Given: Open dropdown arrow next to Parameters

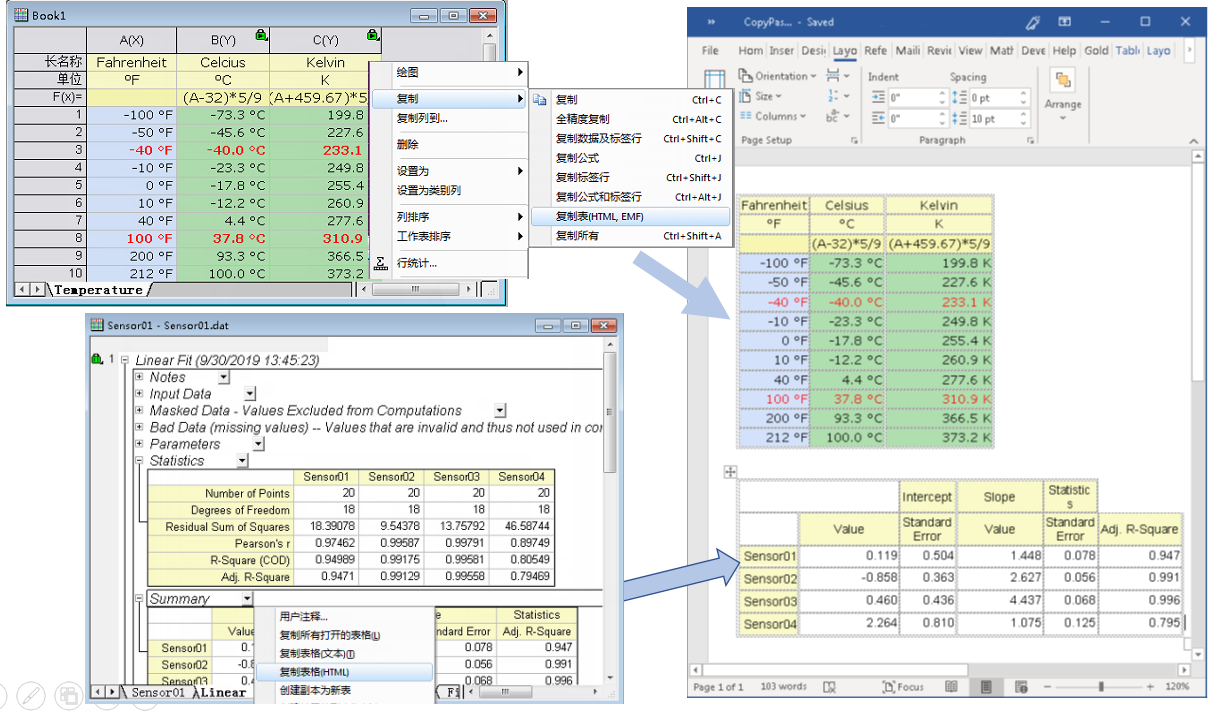Looking at the screenshot, I should click(258, 444).
